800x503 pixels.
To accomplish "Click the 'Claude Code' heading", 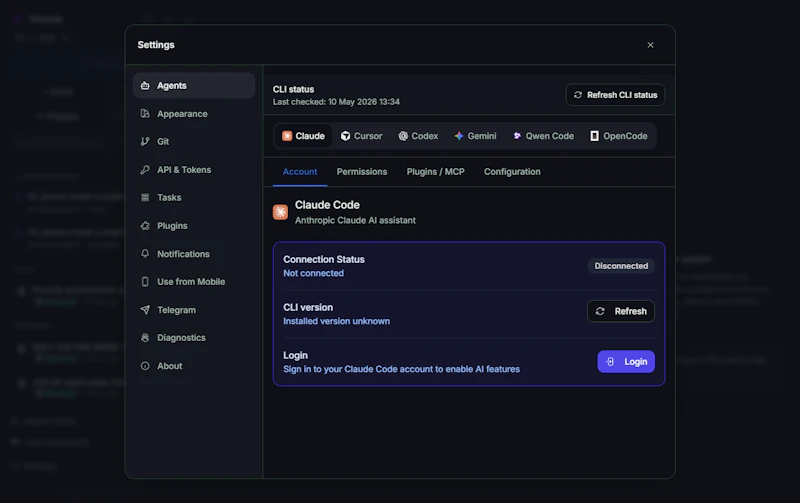I will point(327,205).
